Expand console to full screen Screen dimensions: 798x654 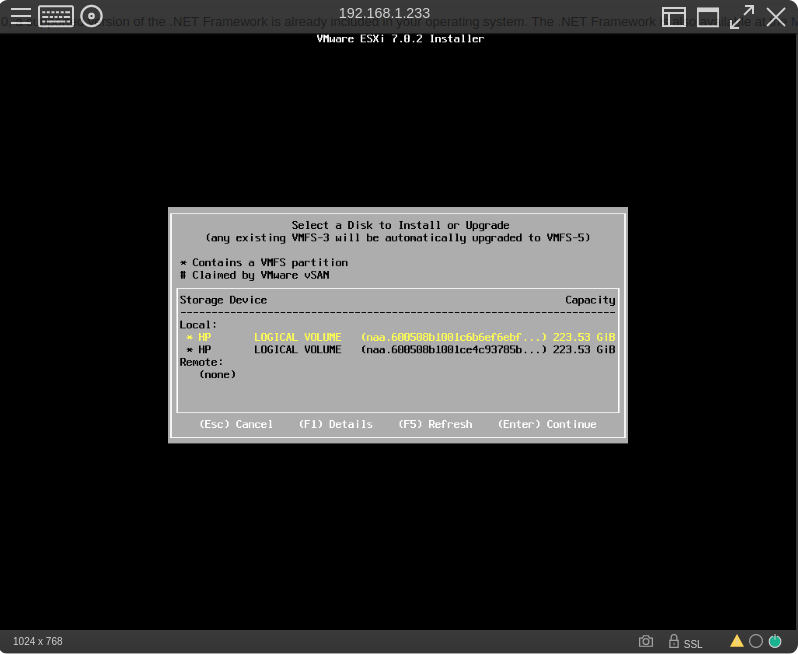742,17
